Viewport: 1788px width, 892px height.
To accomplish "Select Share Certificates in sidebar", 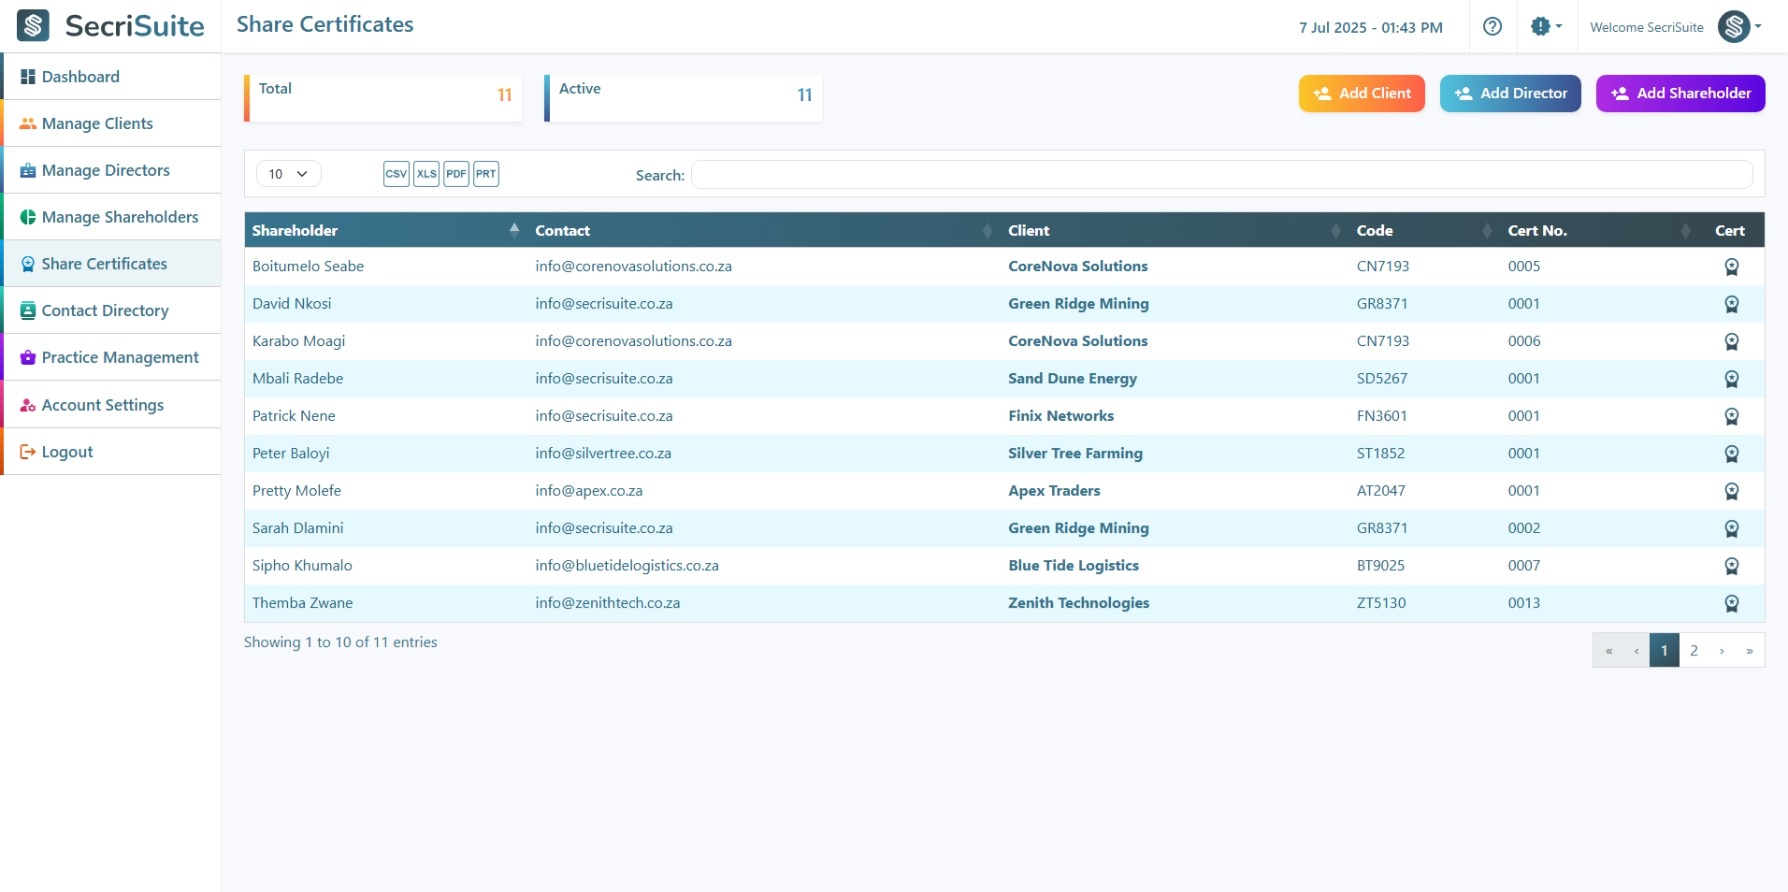I will pos(111,264).
